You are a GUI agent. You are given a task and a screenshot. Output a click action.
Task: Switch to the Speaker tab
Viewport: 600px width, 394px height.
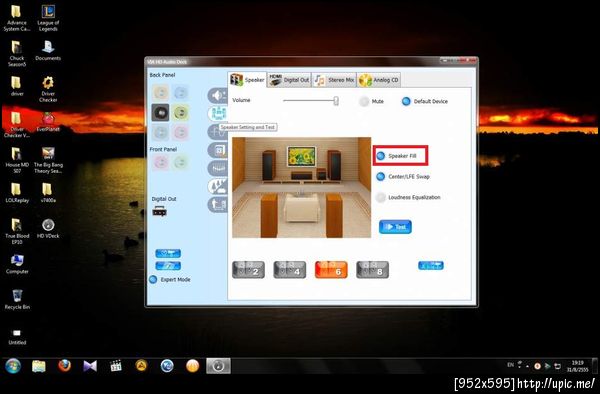247,80
